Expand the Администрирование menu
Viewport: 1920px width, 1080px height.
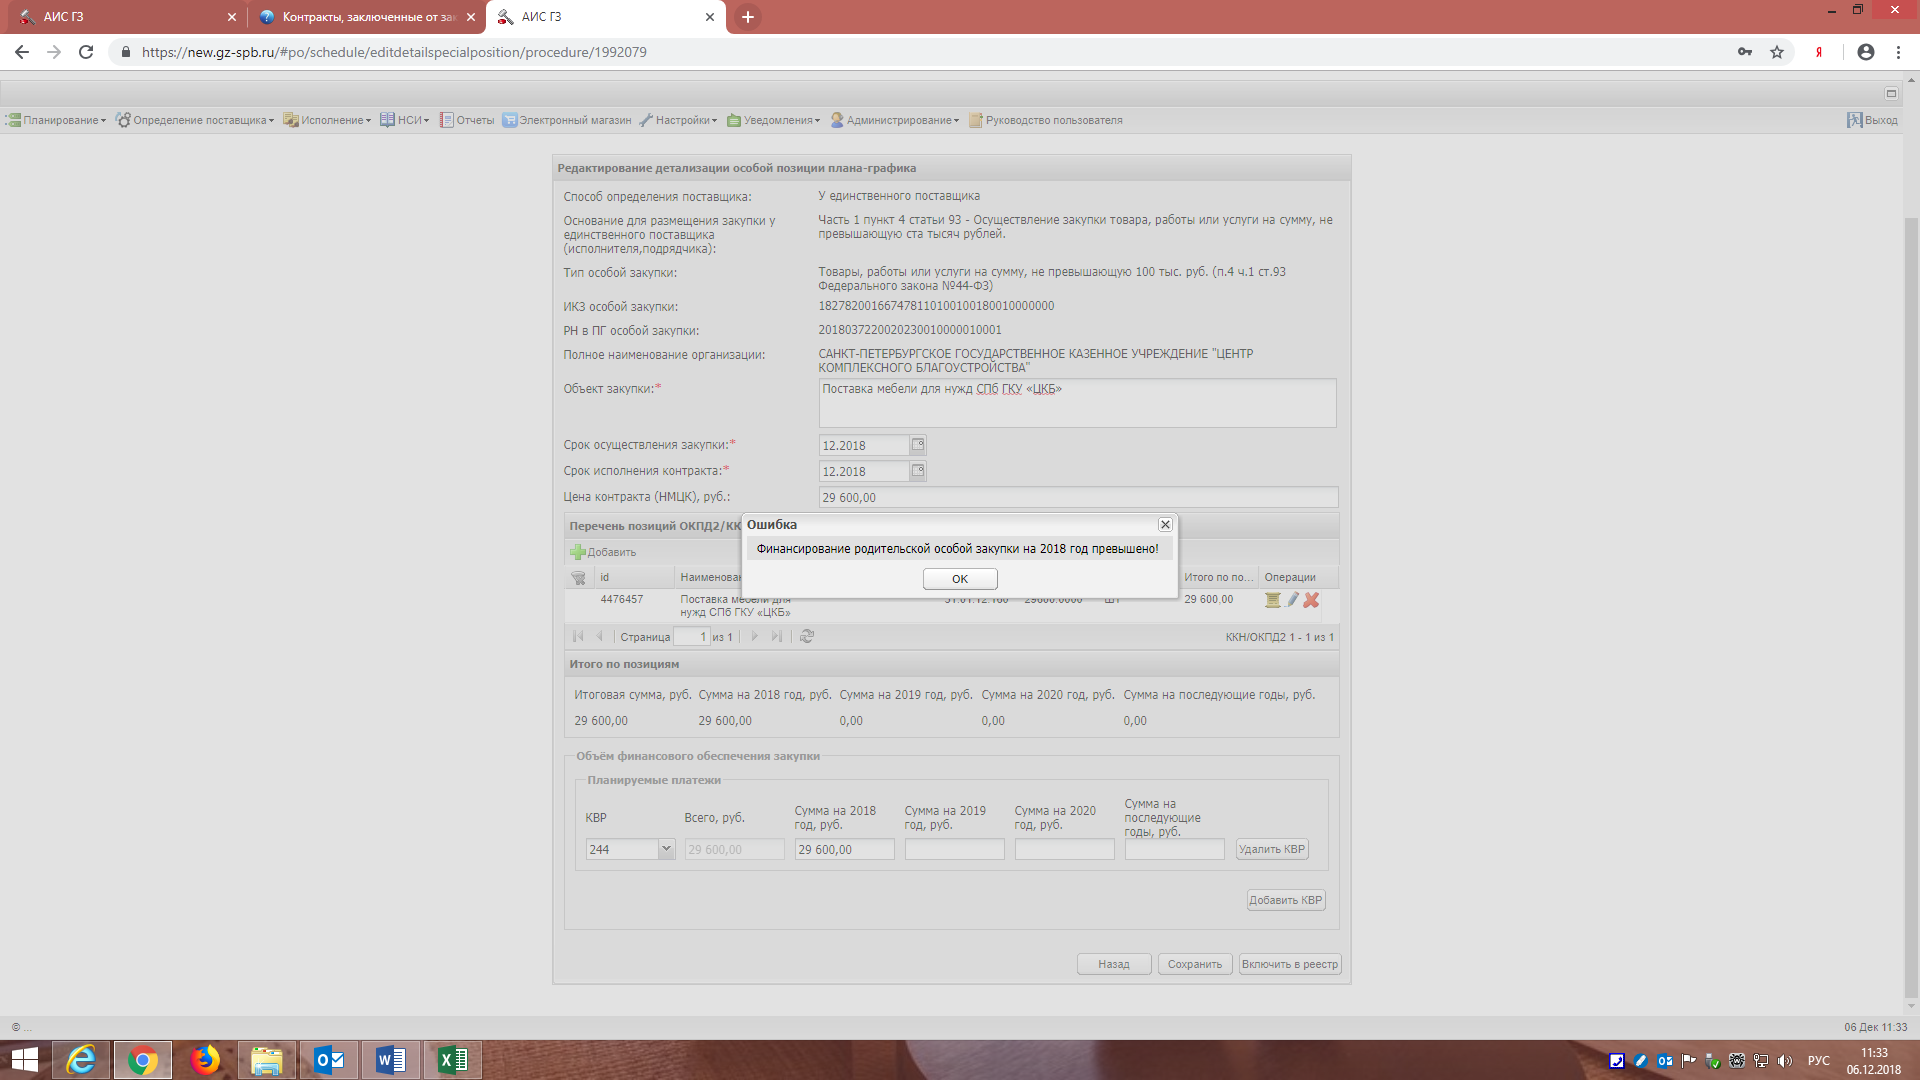click(x=895, y=120)
